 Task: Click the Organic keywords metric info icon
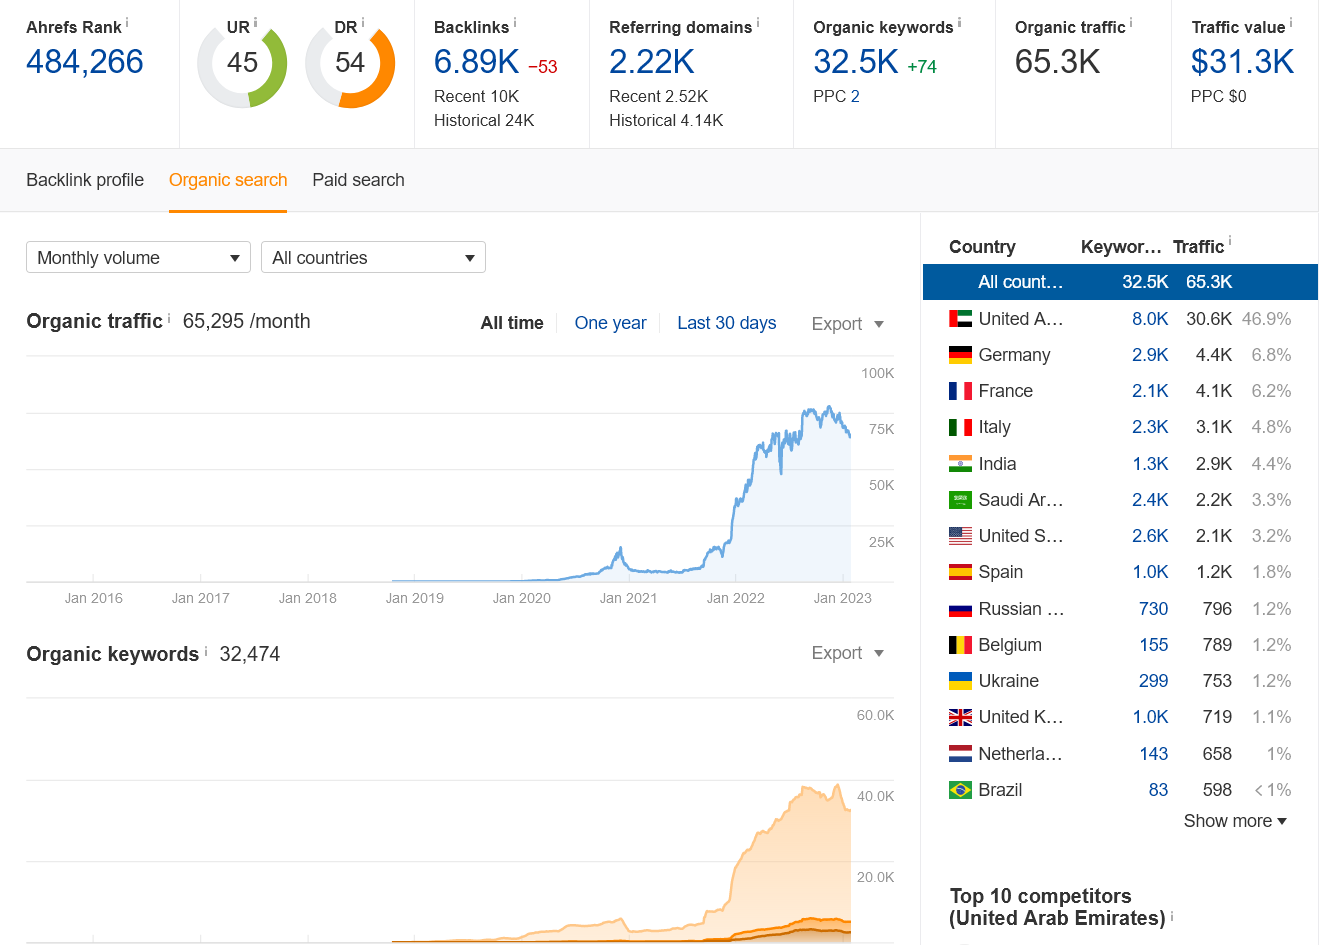tap(960, 22)
